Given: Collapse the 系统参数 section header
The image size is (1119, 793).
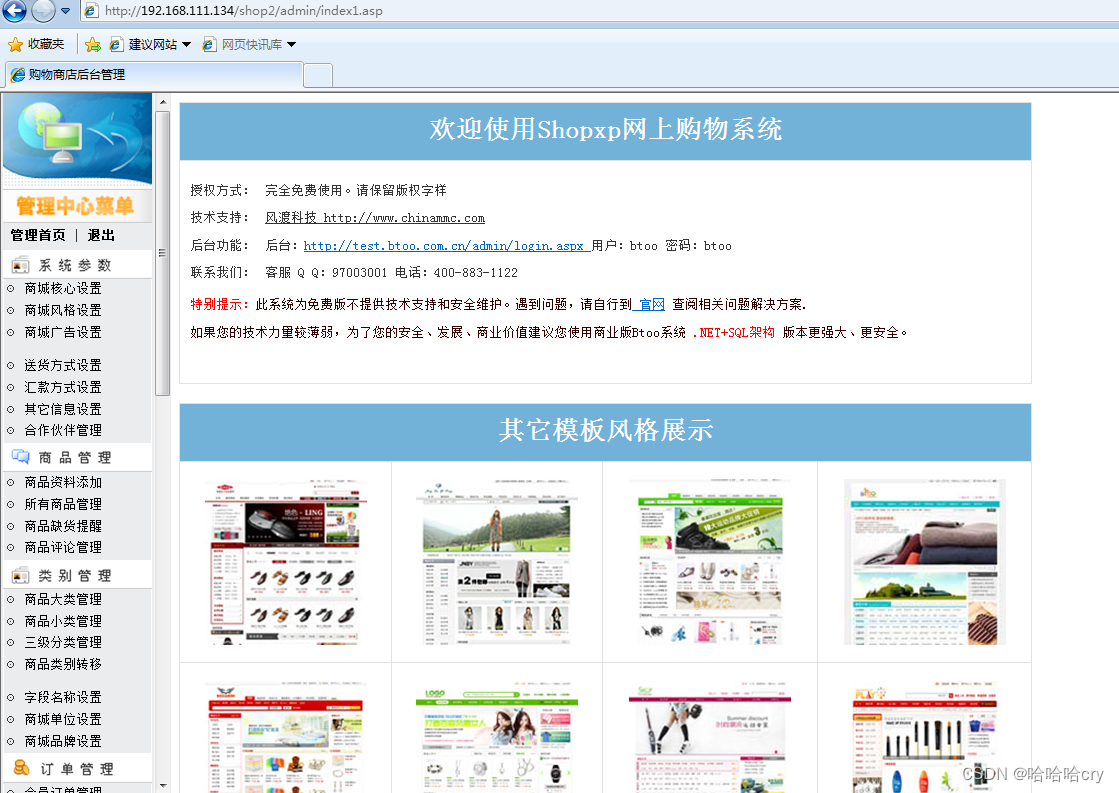Looking at the screenshot, I should coord(77,265).
